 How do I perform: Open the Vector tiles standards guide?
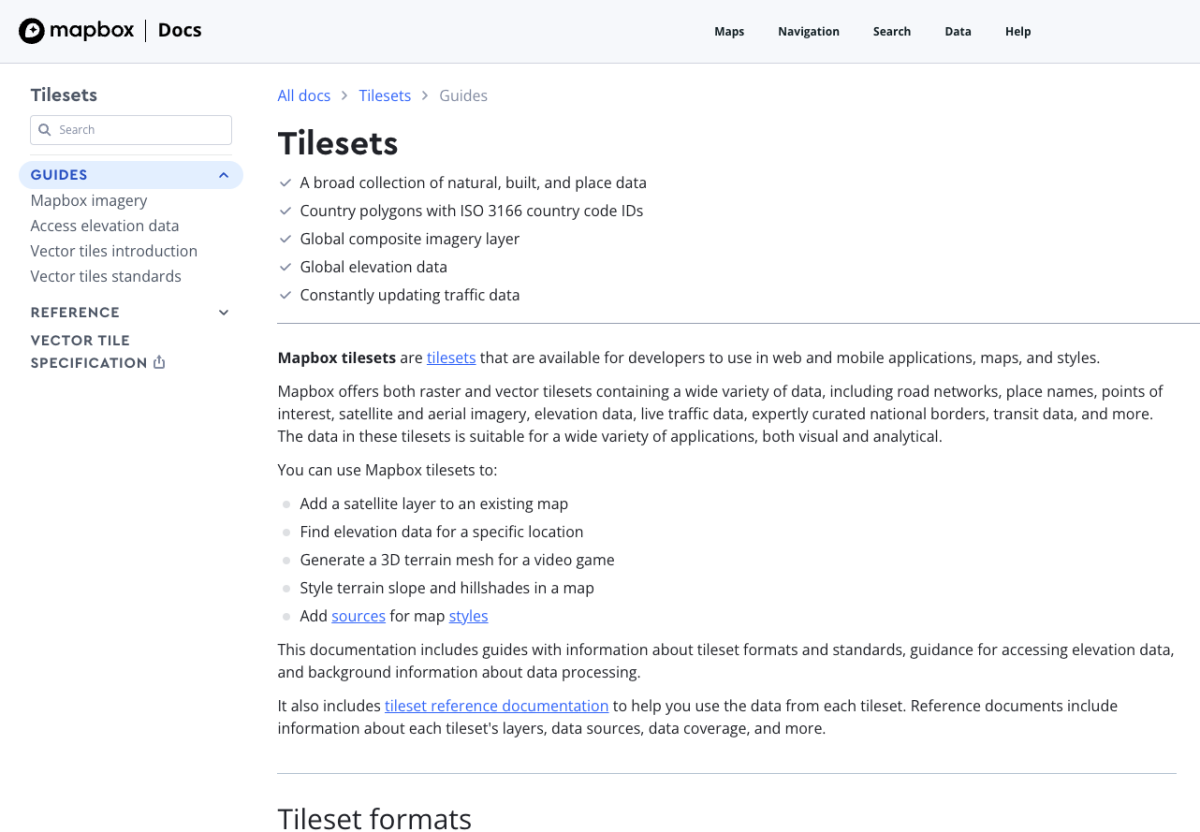click(105, 276)
